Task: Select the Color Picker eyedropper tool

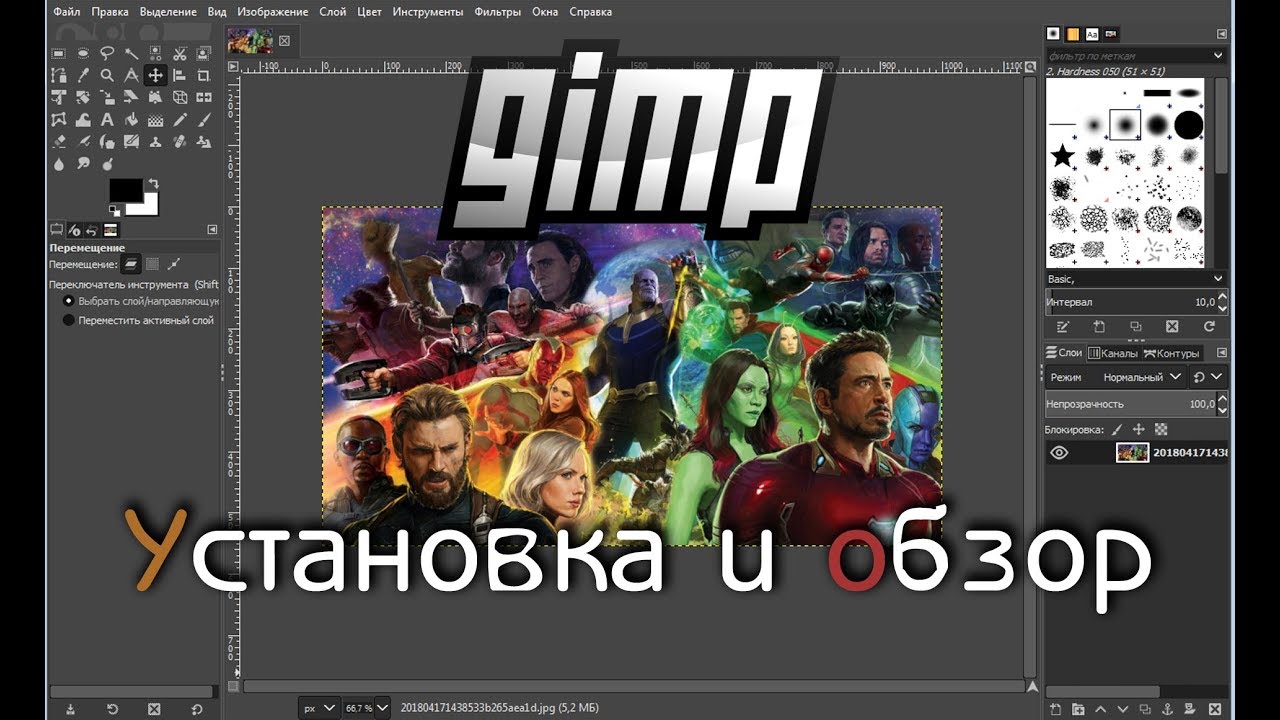Action: (83, 75)
